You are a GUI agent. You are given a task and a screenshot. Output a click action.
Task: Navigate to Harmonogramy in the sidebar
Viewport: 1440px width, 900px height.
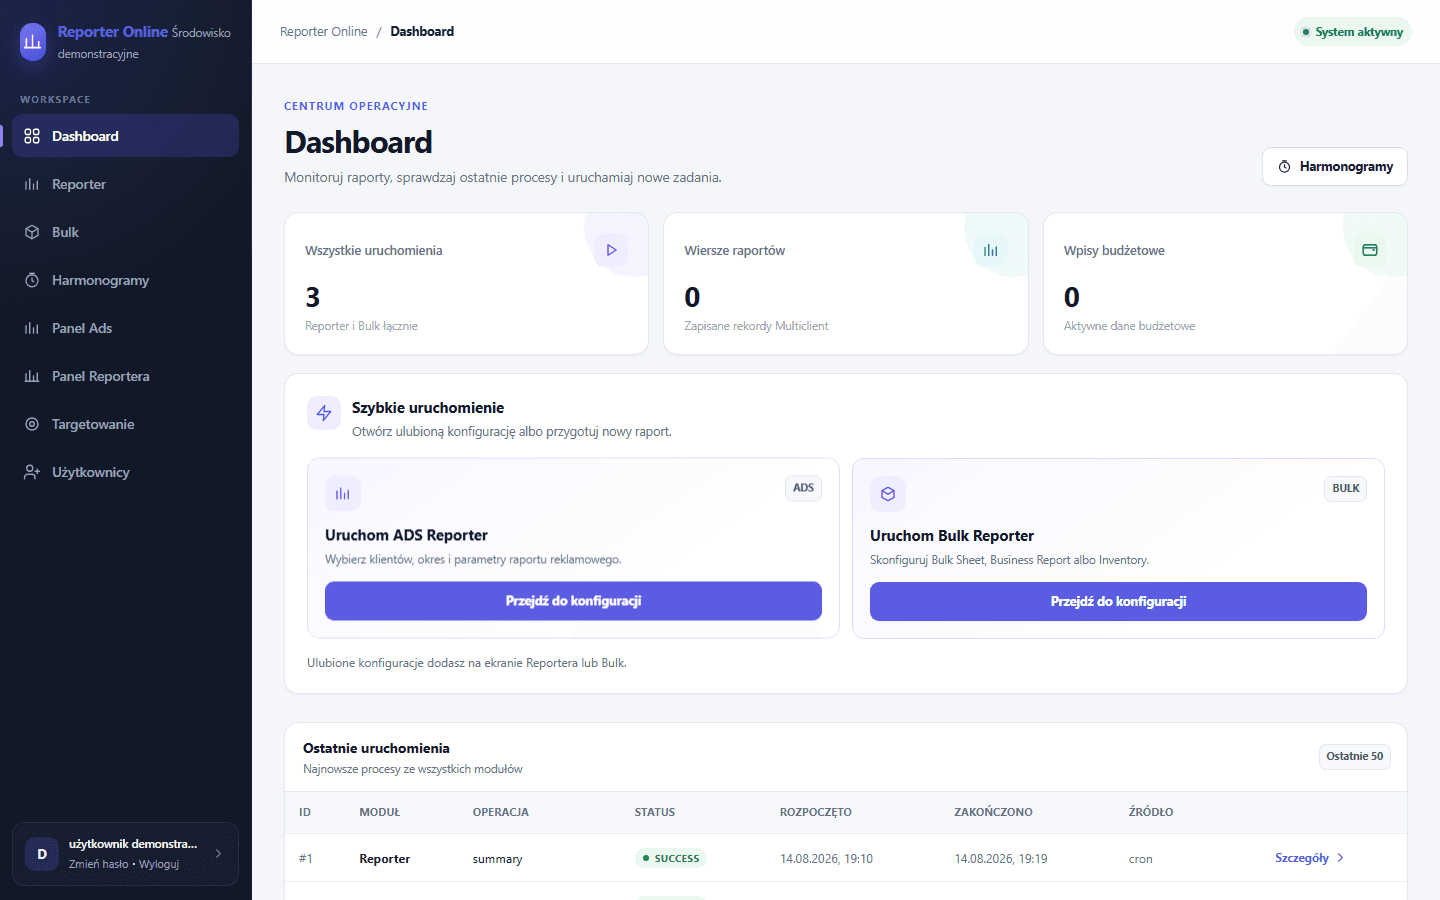125,280
